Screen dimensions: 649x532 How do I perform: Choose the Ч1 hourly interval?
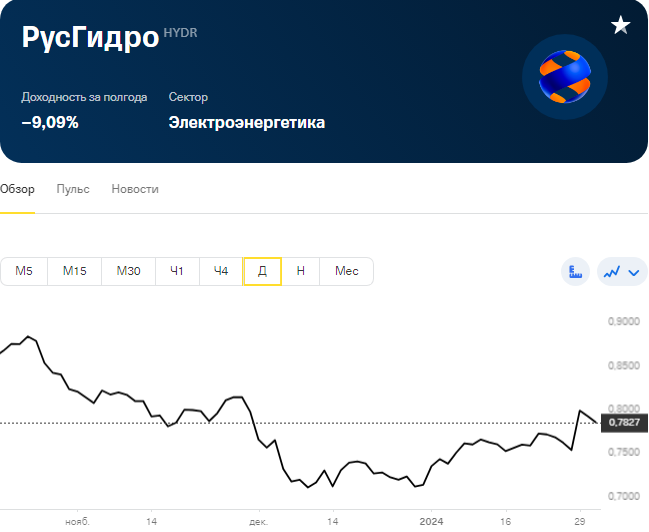point(177,271)
